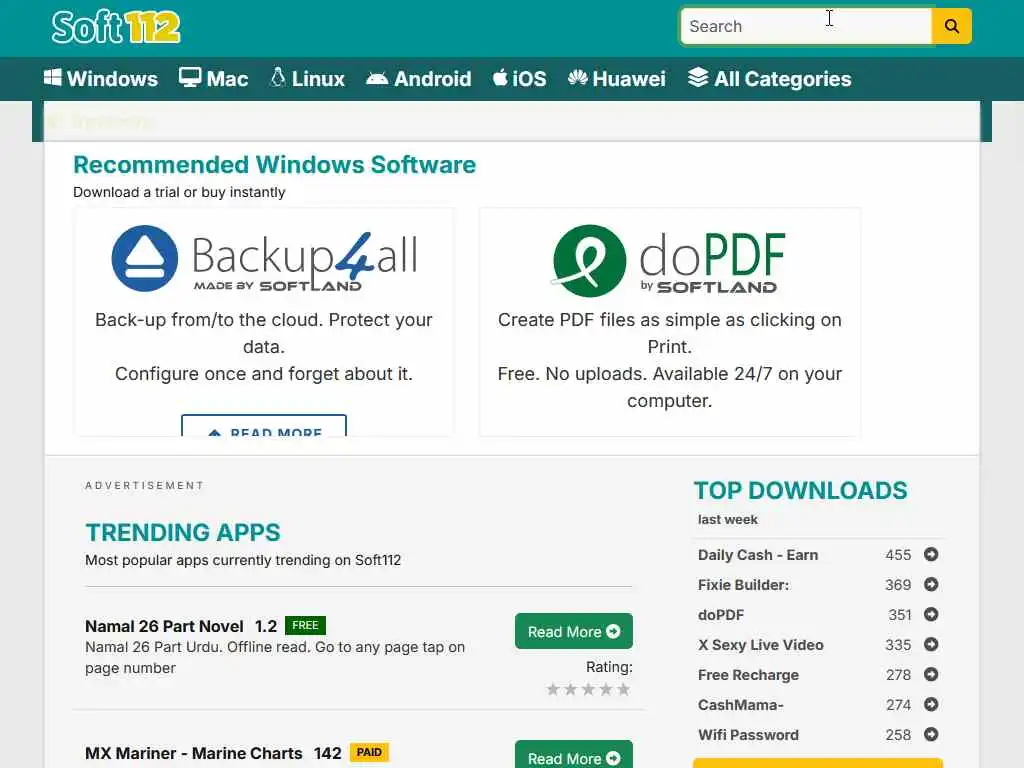The image size is (1024, 768).
Task: Click the star rating for Namal Novel
Action: (588, 690)
